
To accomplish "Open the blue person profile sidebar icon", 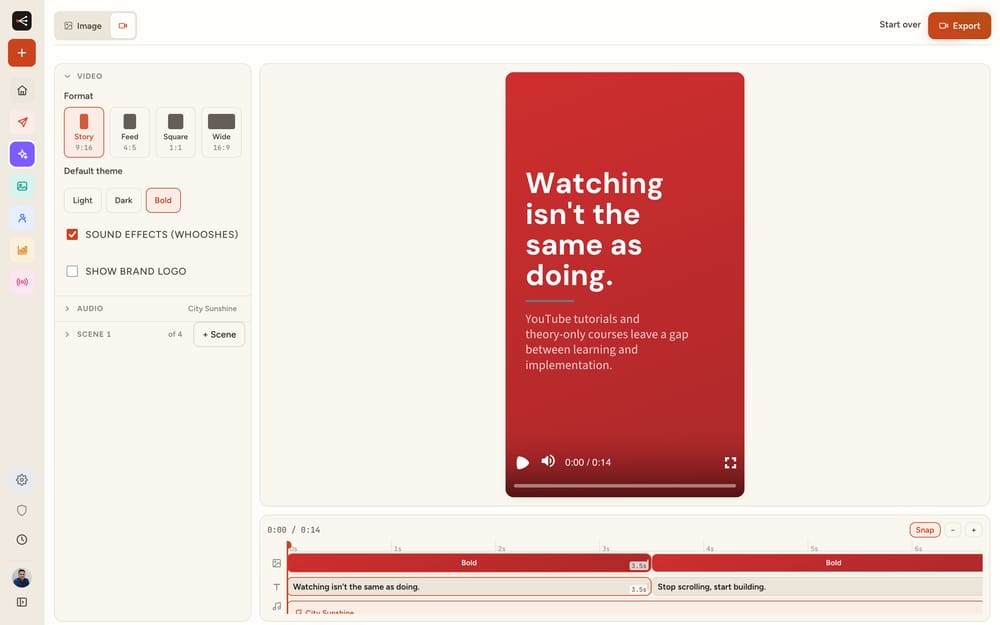I will [x=22, y=217].
